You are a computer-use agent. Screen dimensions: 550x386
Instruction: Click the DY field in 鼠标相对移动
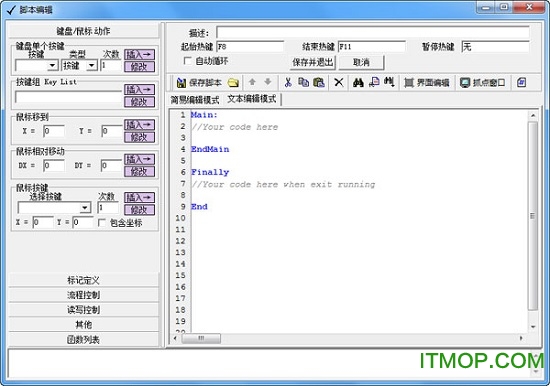(112, 165)
